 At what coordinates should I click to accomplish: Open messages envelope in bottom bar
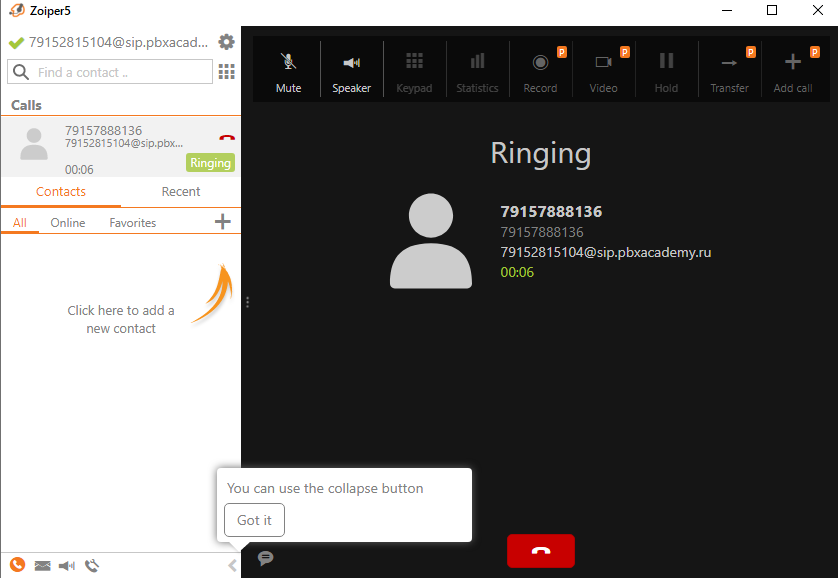(x=42, y=566)
